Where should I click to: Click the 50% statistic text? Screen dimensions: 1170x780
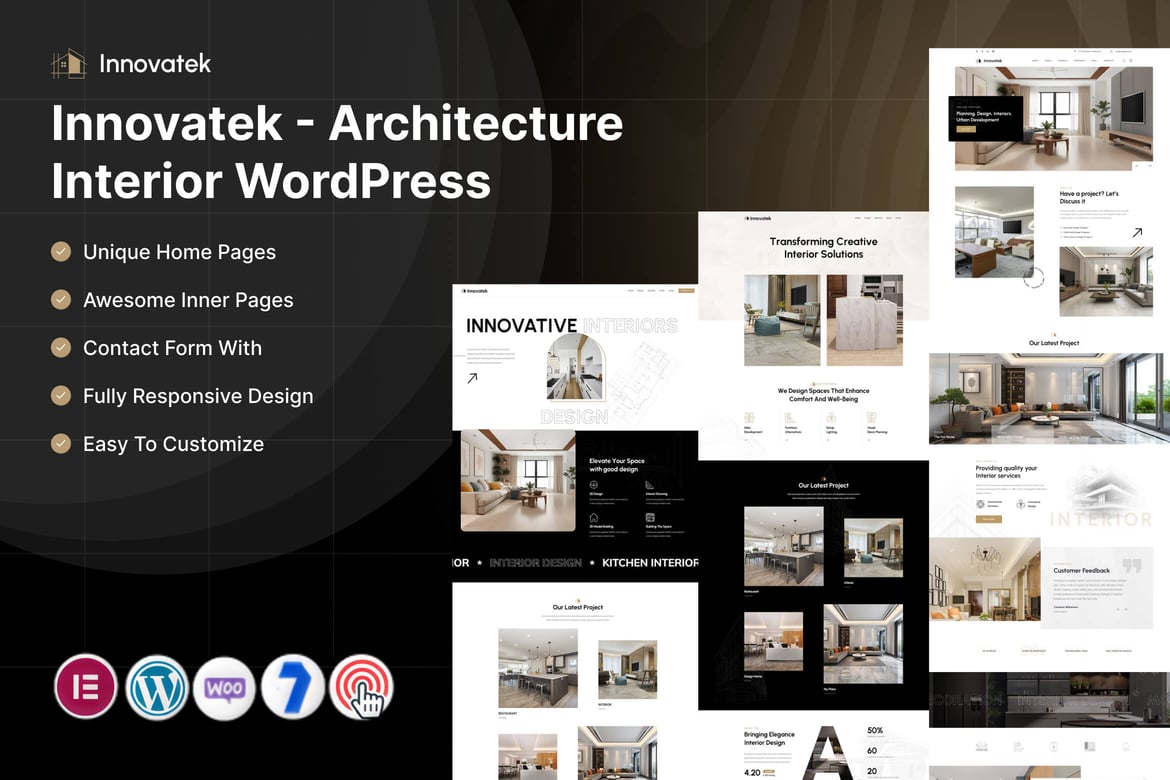tap(875, 730)
